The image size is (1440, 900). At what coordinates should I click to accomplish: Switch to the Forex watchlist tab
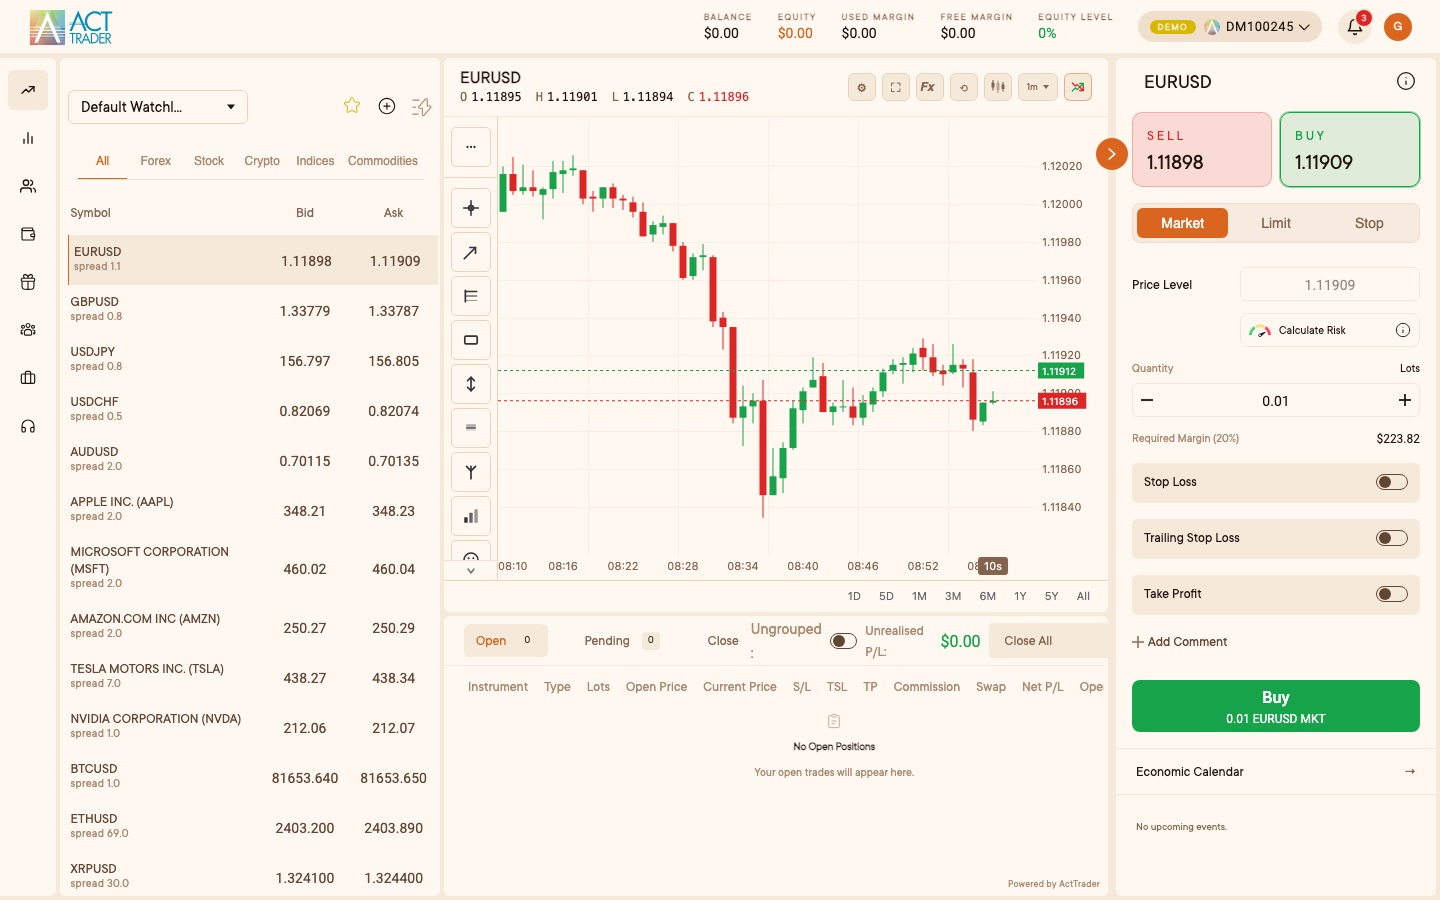click(x=155, y=161)
